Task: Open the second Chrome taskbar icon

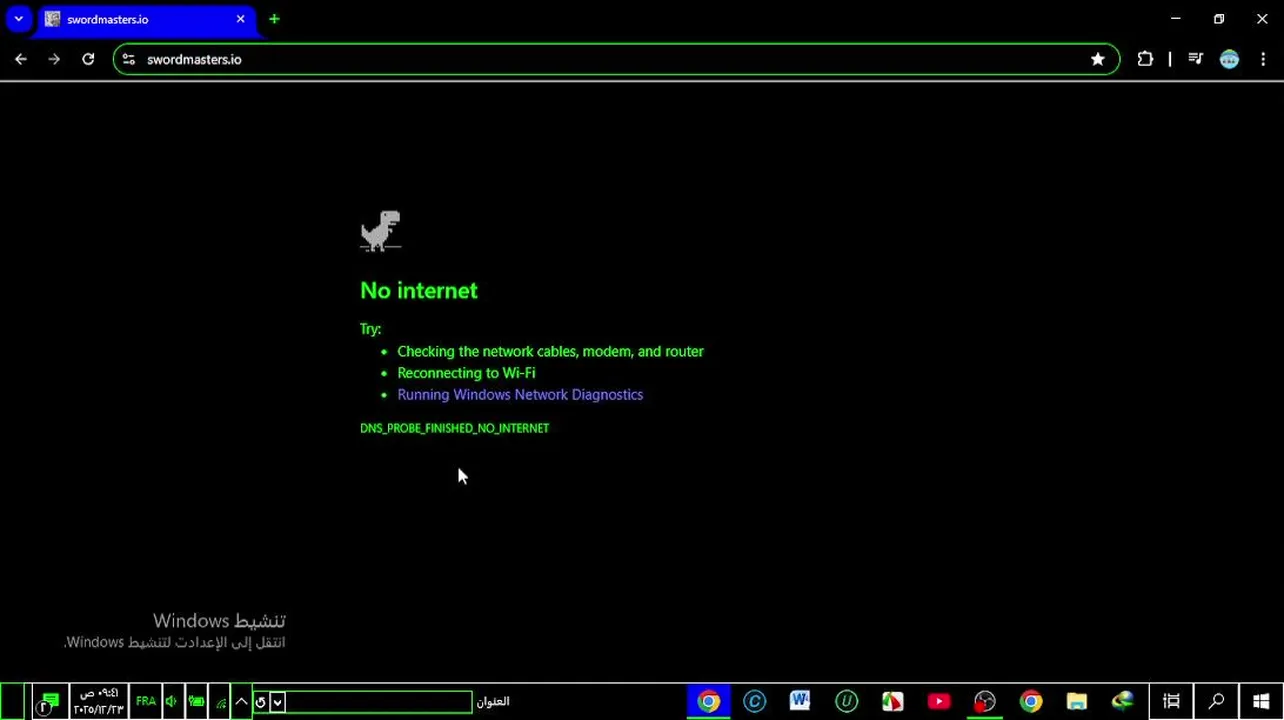Action: point(1031,702)
